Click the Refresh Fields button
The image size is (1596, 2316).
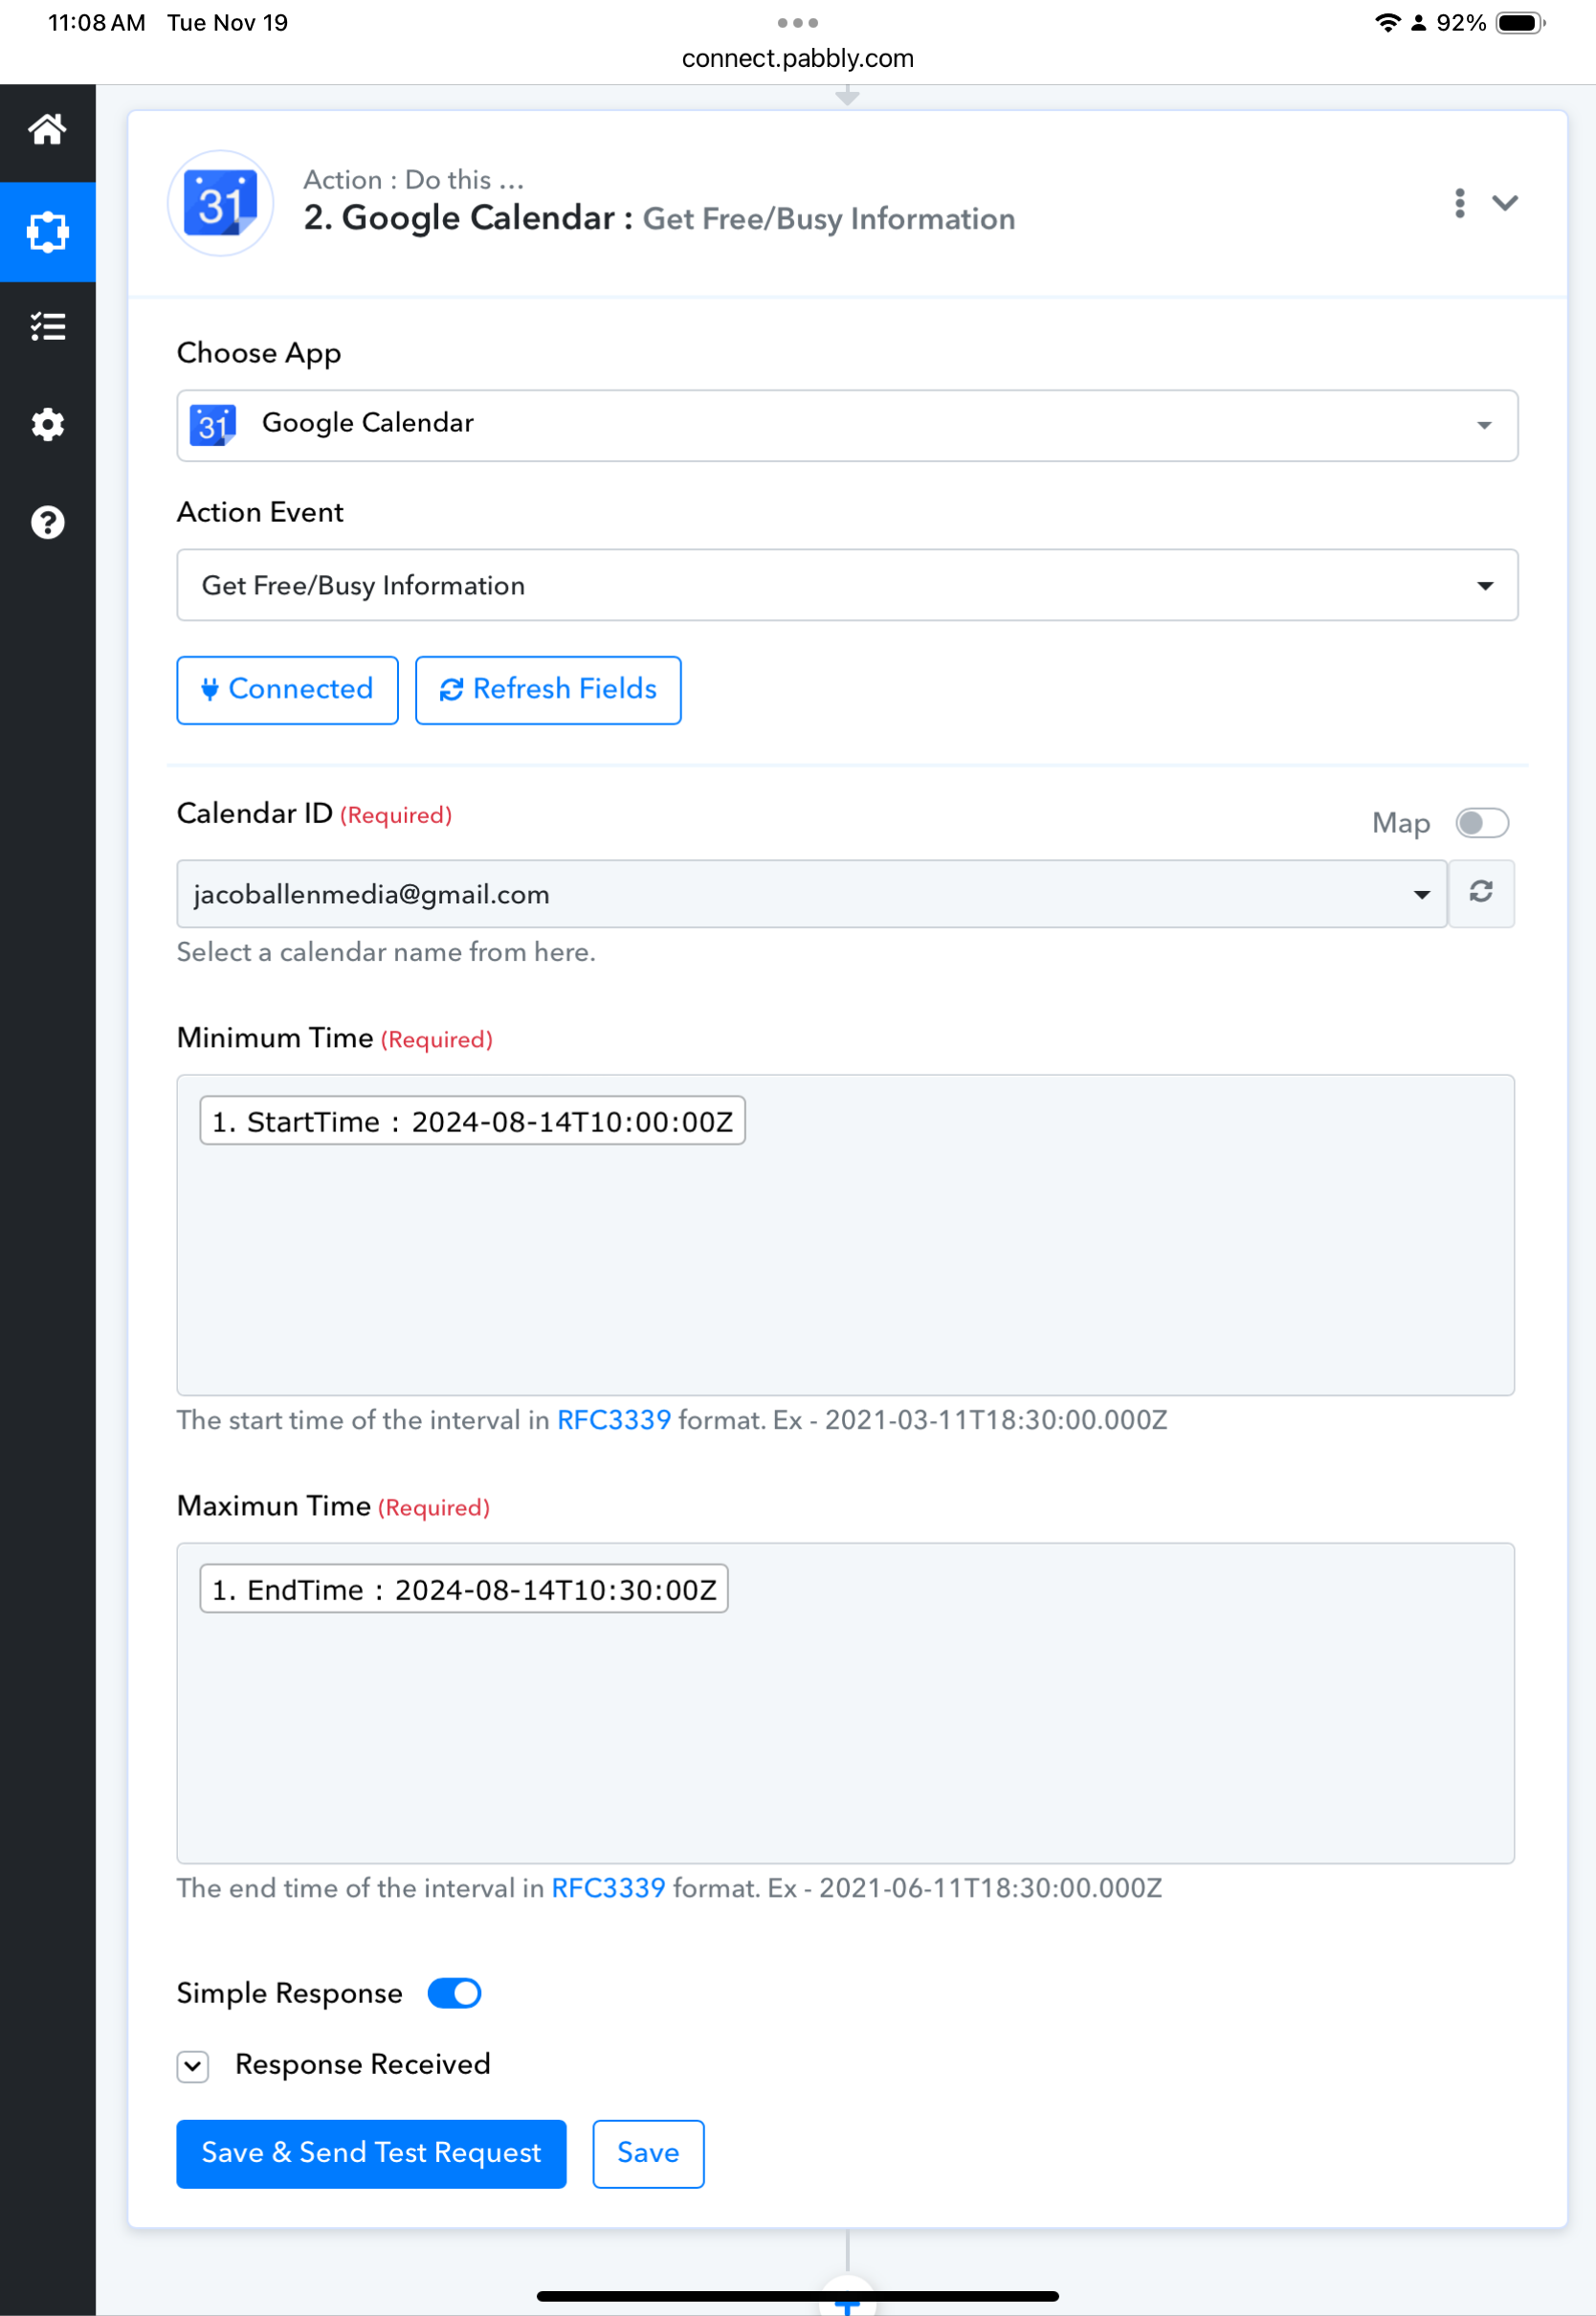(x=548, y=690)
